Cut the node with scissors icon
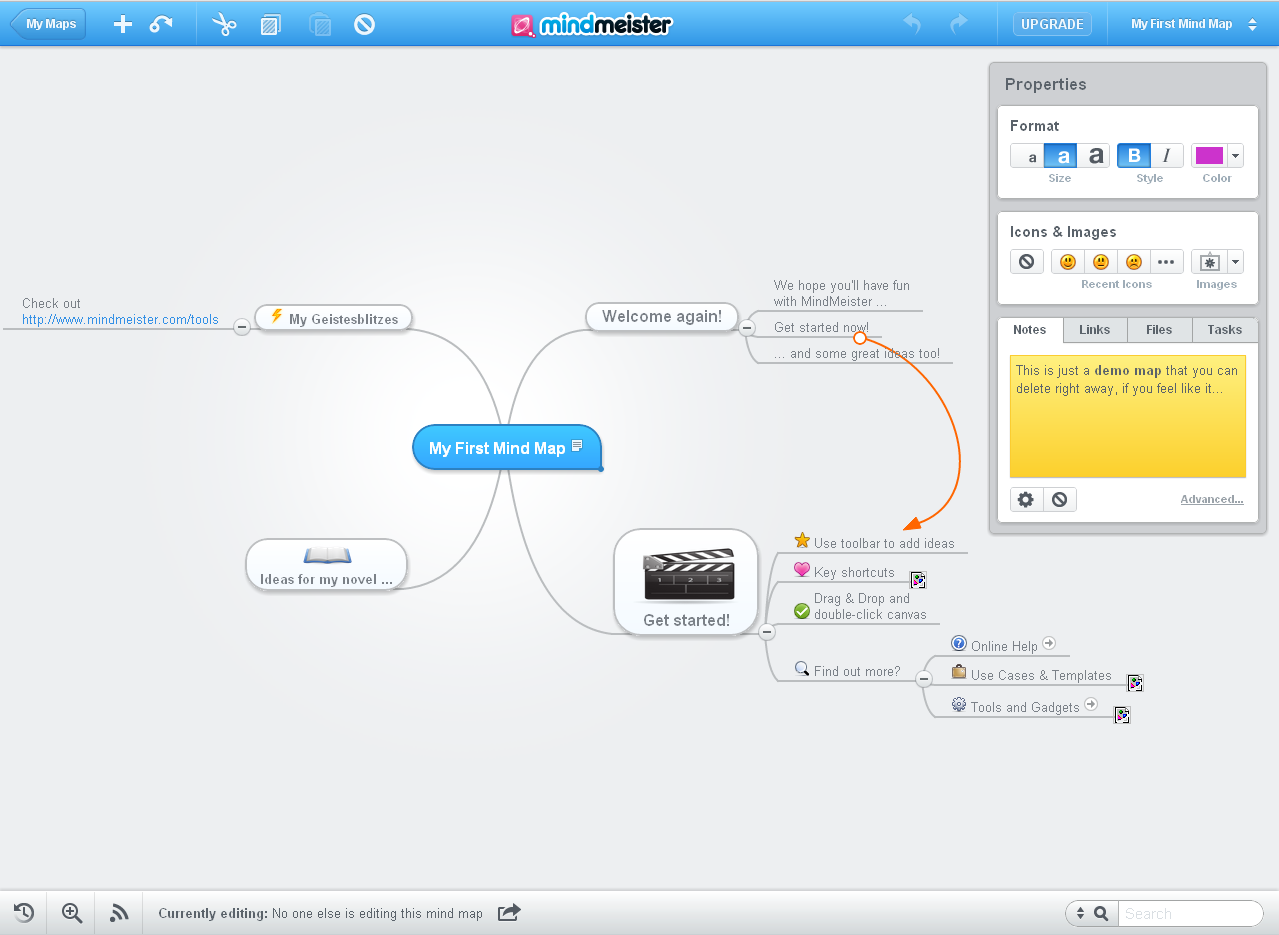 click(x=224, y=24)
